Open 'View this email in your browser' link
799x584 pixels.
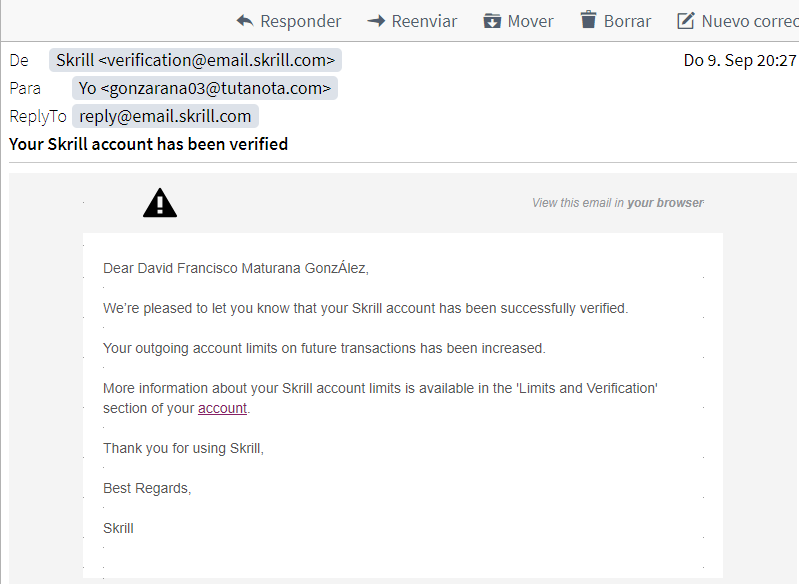(618, 203)
